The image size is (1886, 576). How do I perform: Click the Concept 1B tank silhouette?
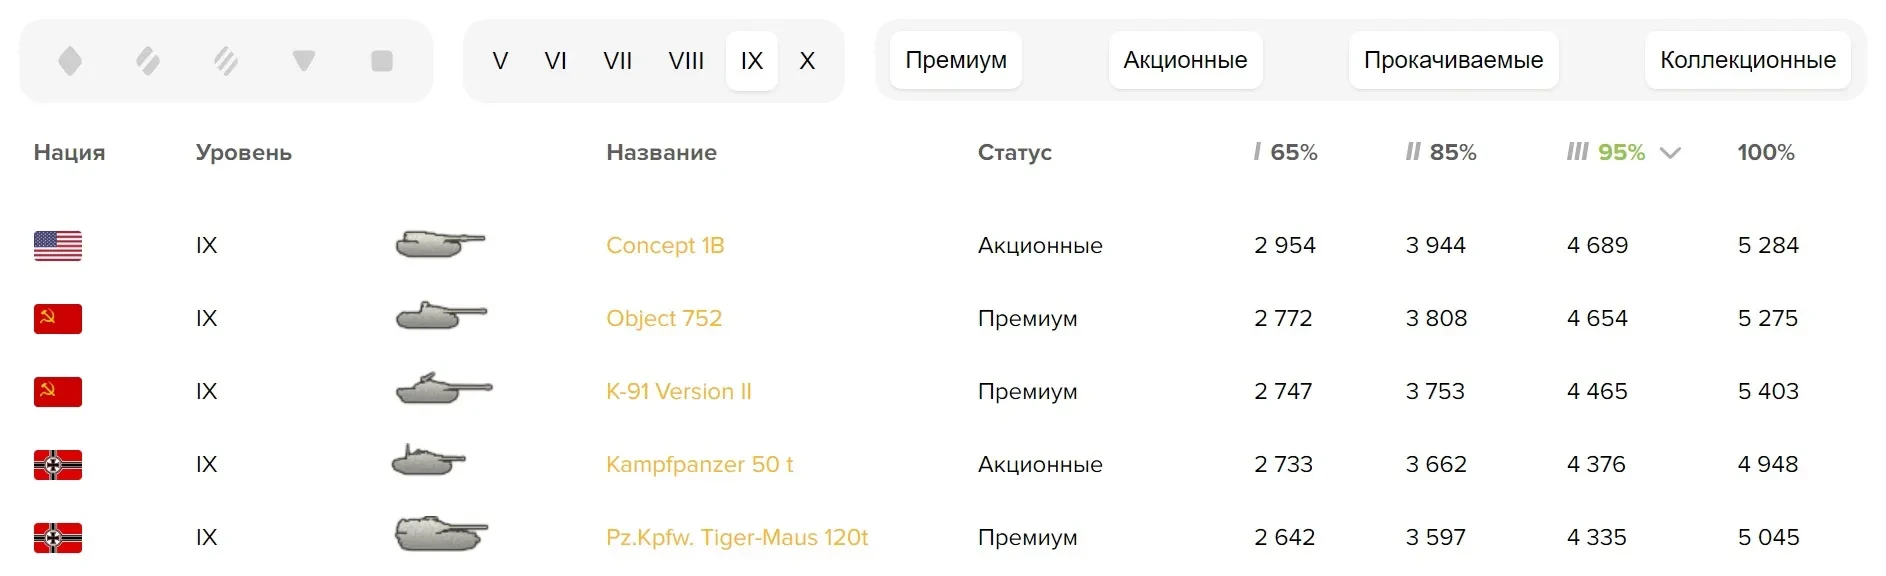440,244
